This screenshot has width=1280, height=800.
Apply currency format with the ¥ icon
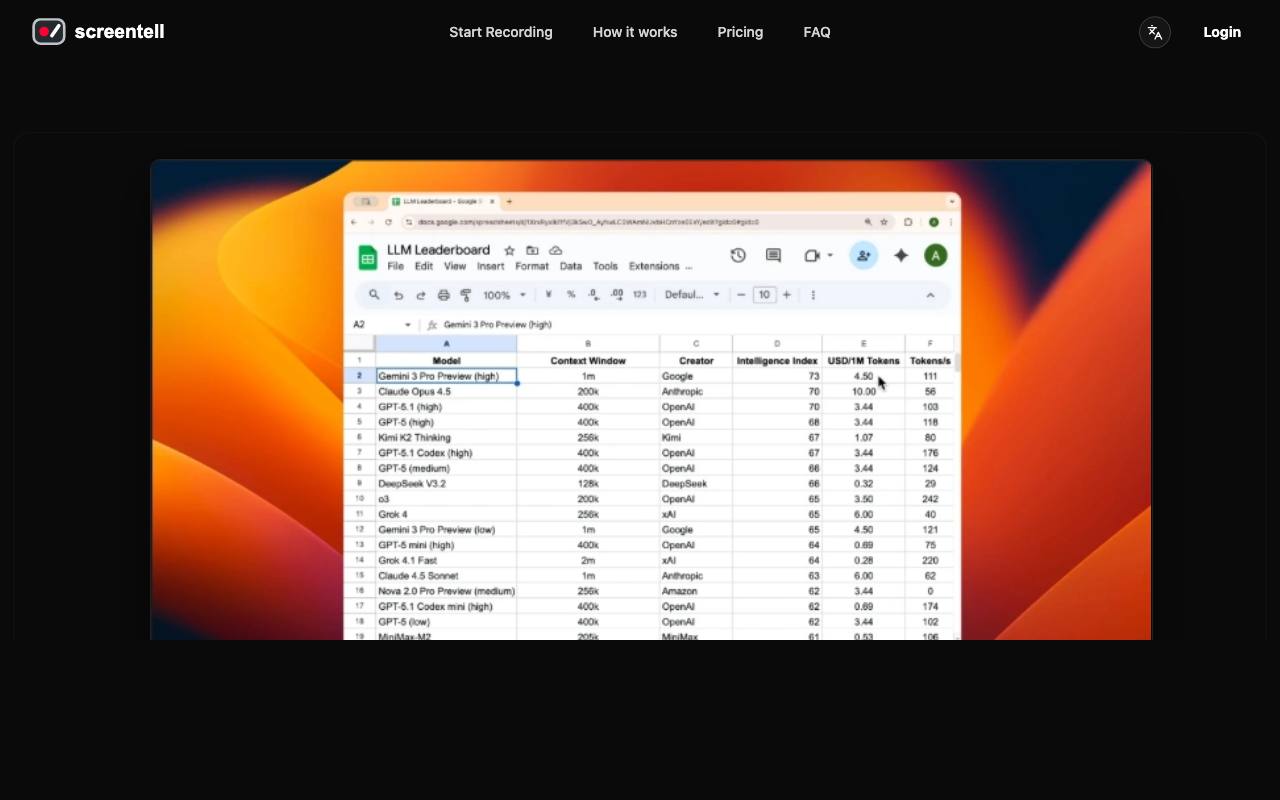(548, 295)
